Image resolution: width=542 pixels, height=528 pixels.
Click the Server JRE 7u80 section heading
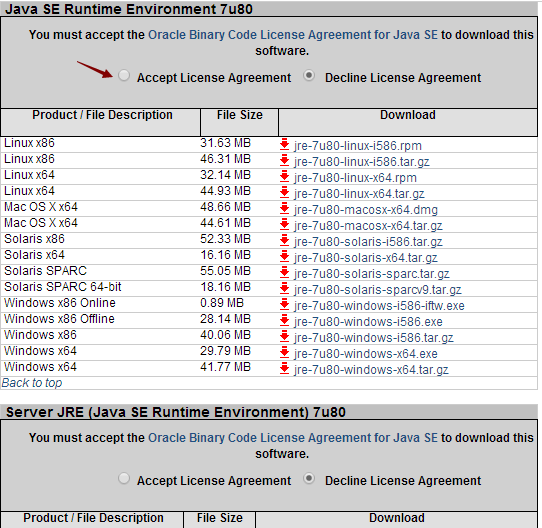(176, 412)
